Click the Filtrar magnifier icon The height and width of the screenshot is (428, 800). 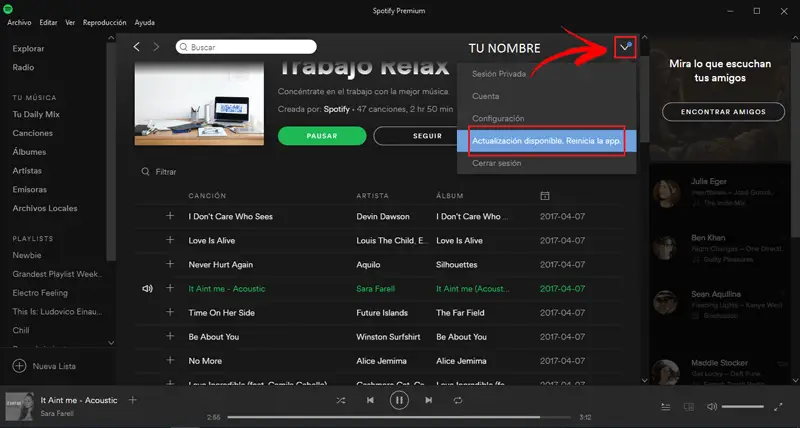(x=145, y=172)
